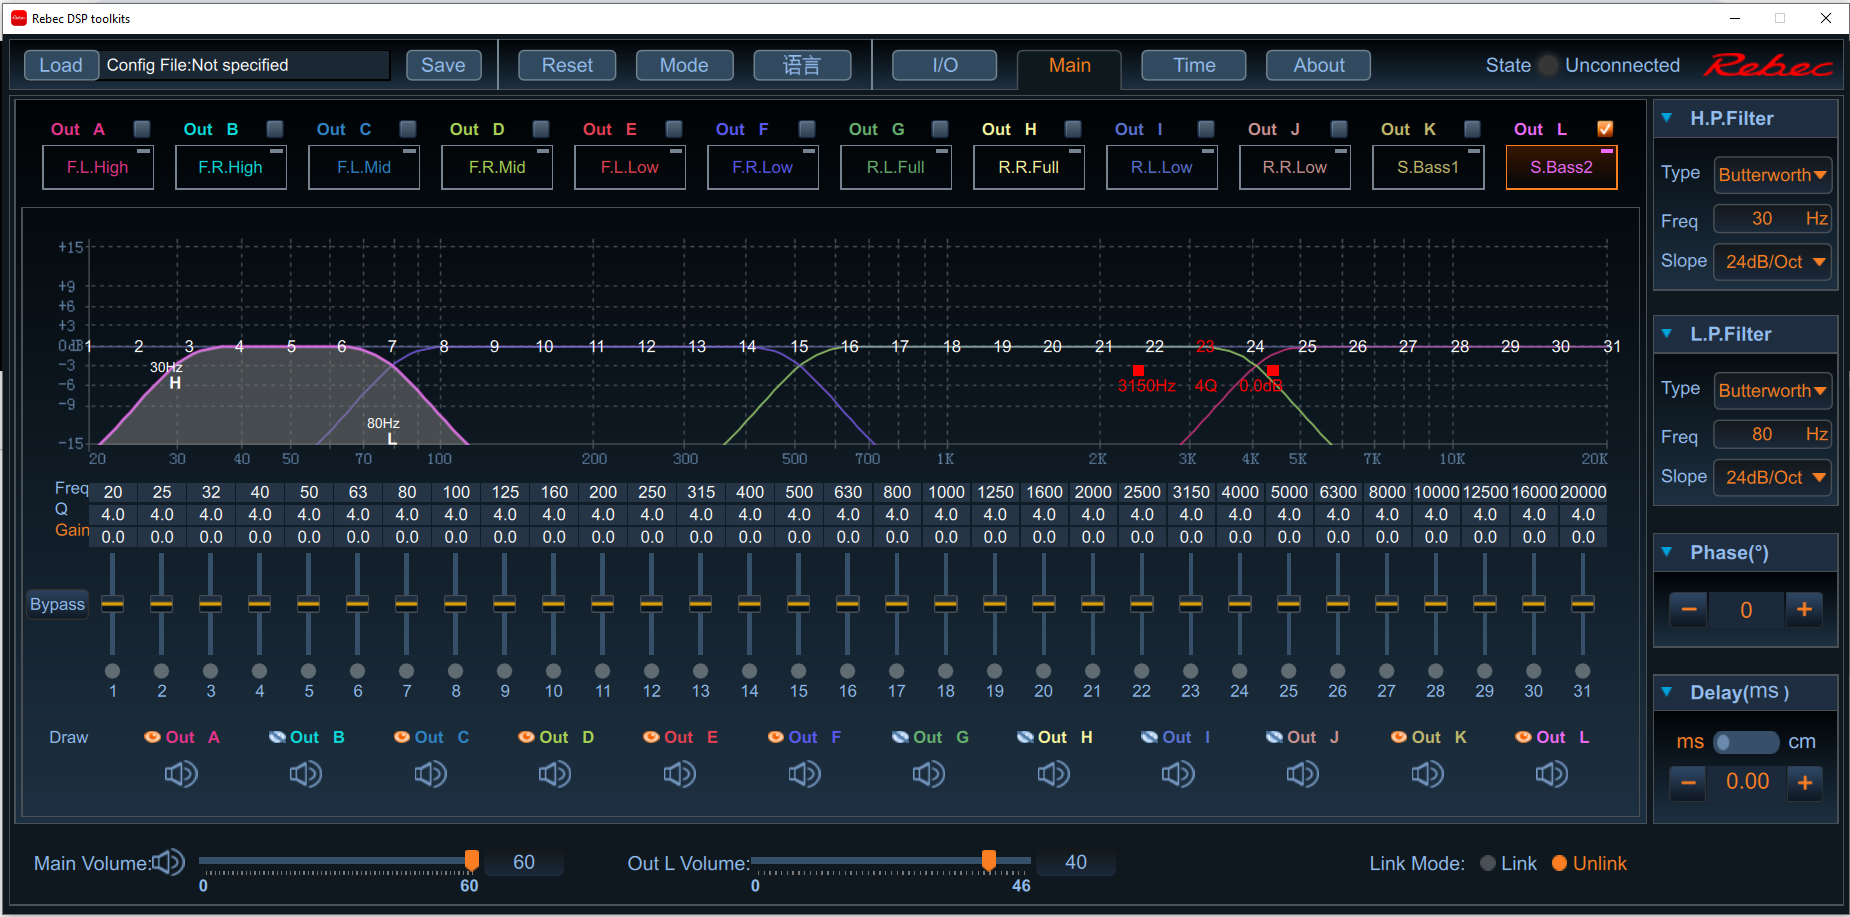Collapse the Phase panel expander
The width and height of the screenshot is (1850, 917).
[x=1667, y=552]
